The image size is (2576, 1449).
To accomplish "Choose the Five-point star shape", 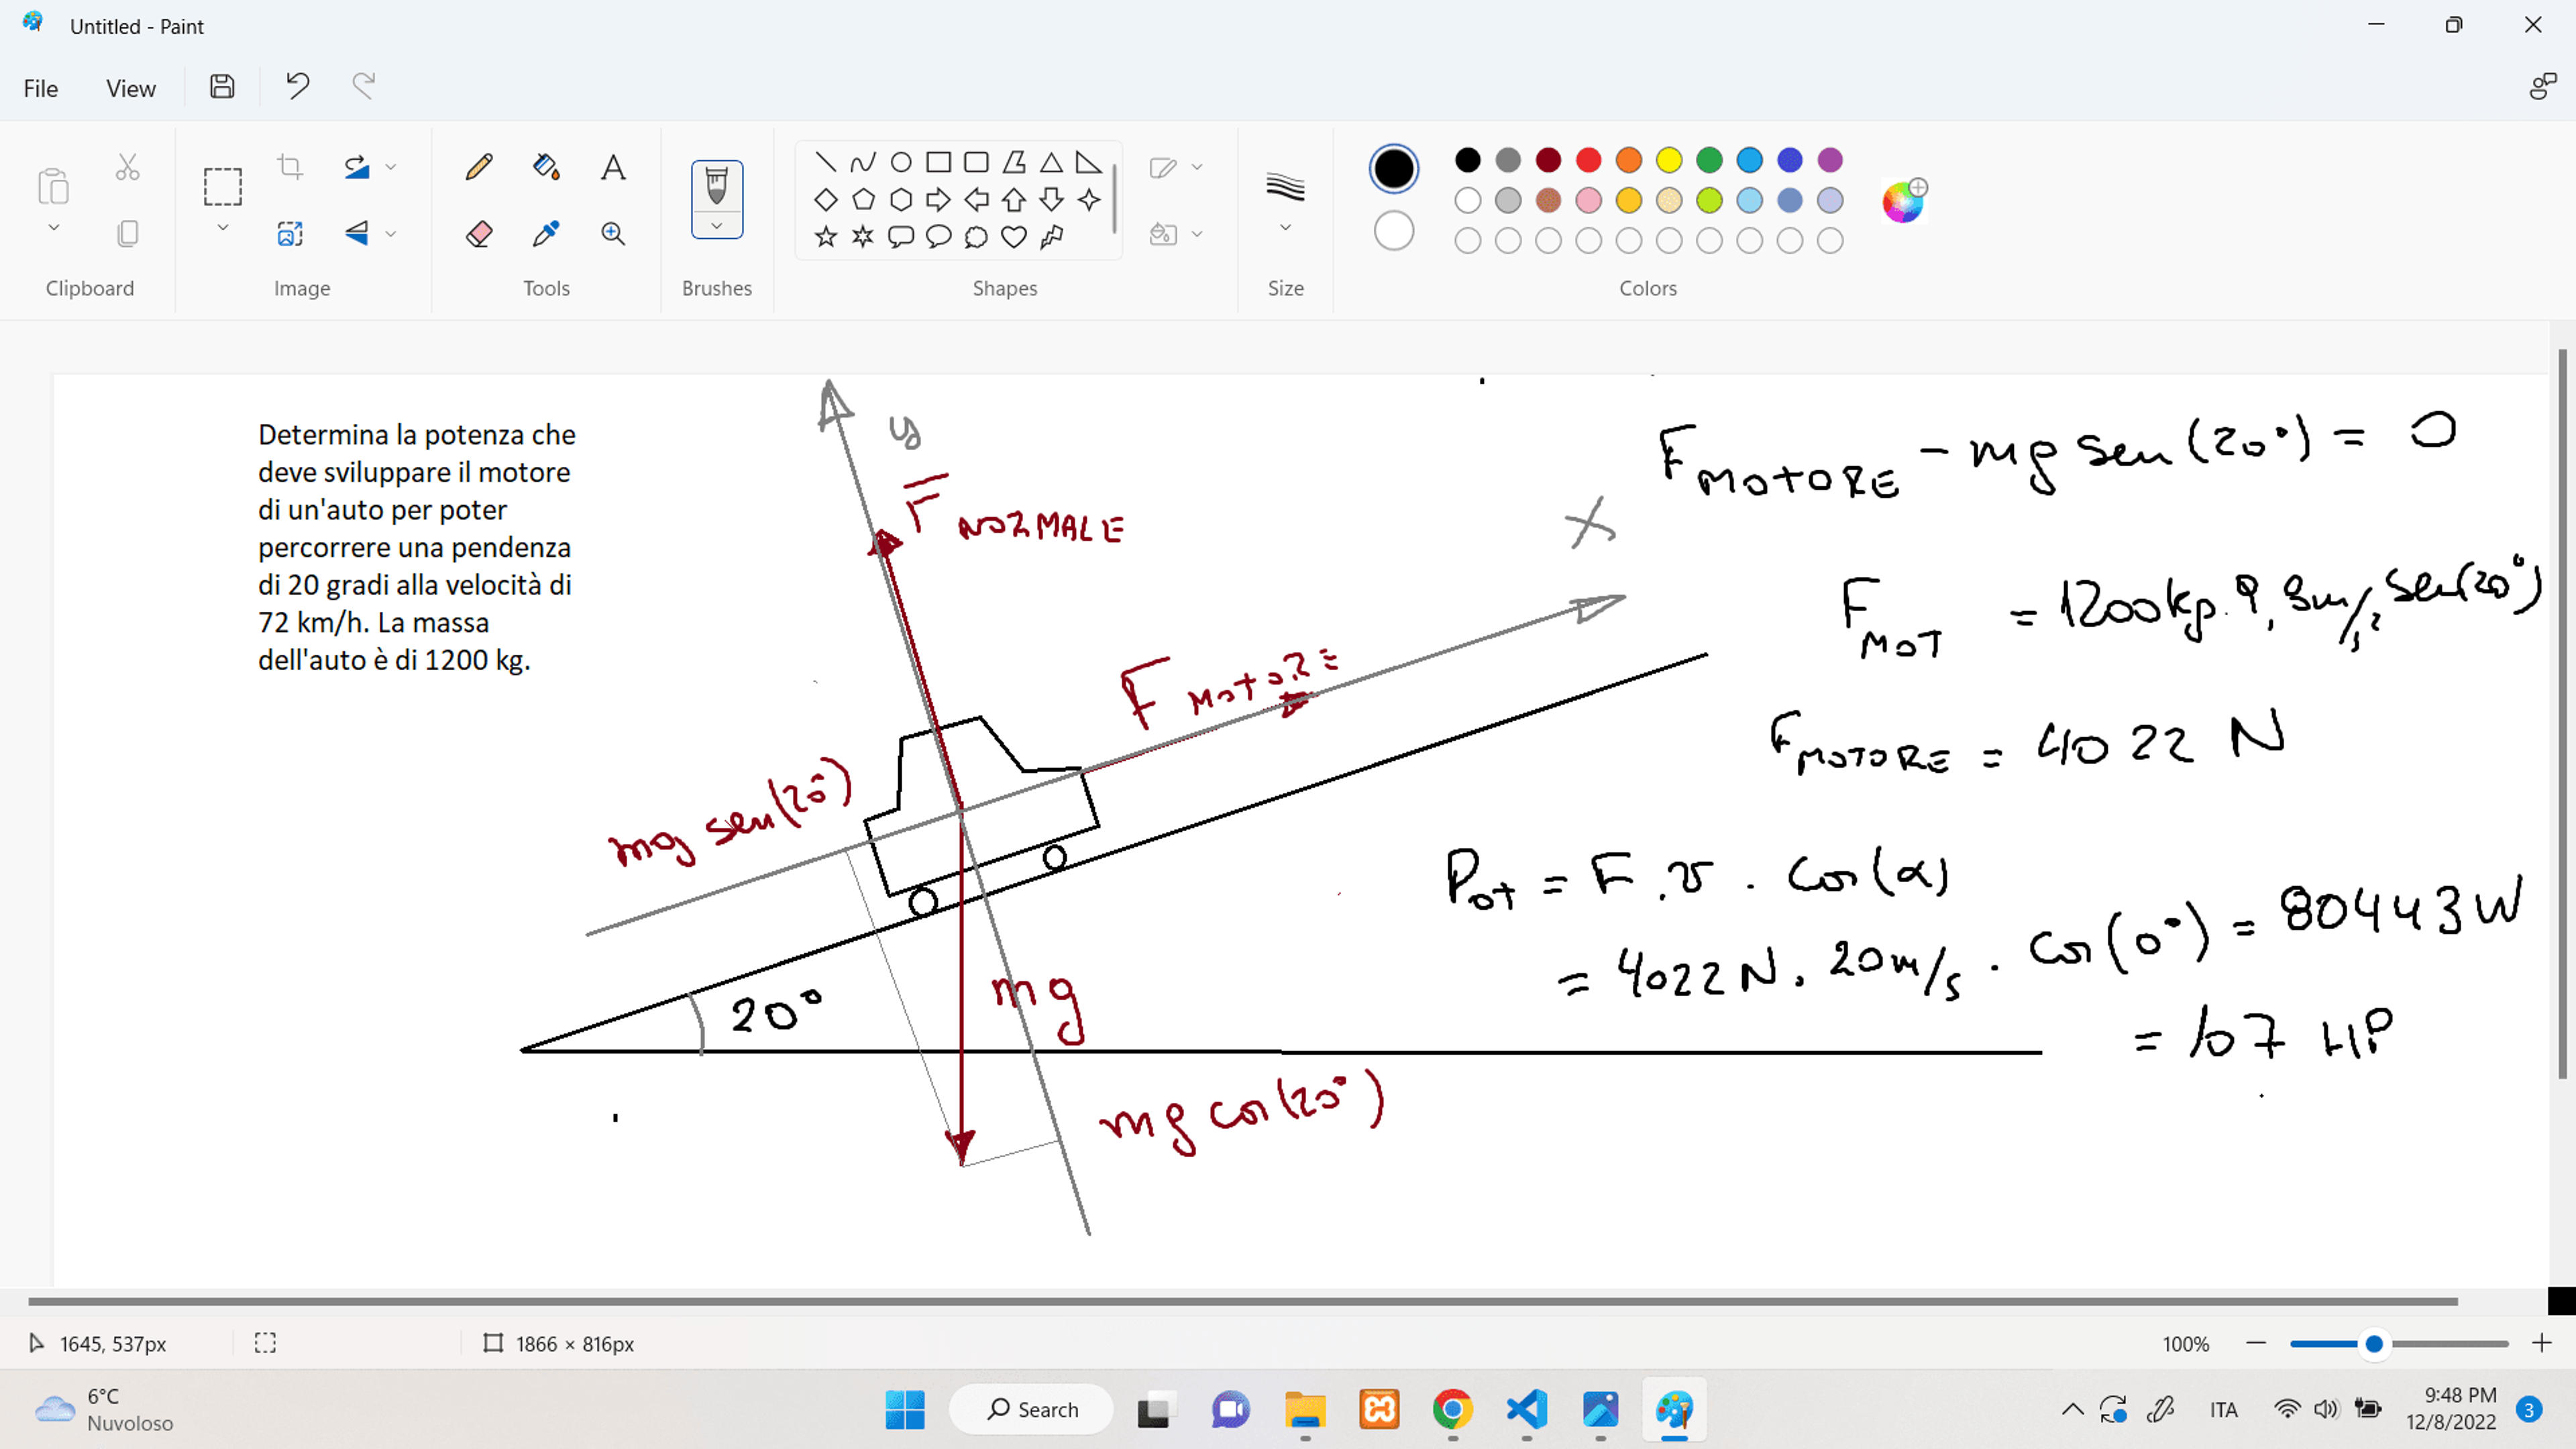I will point(825,236).
